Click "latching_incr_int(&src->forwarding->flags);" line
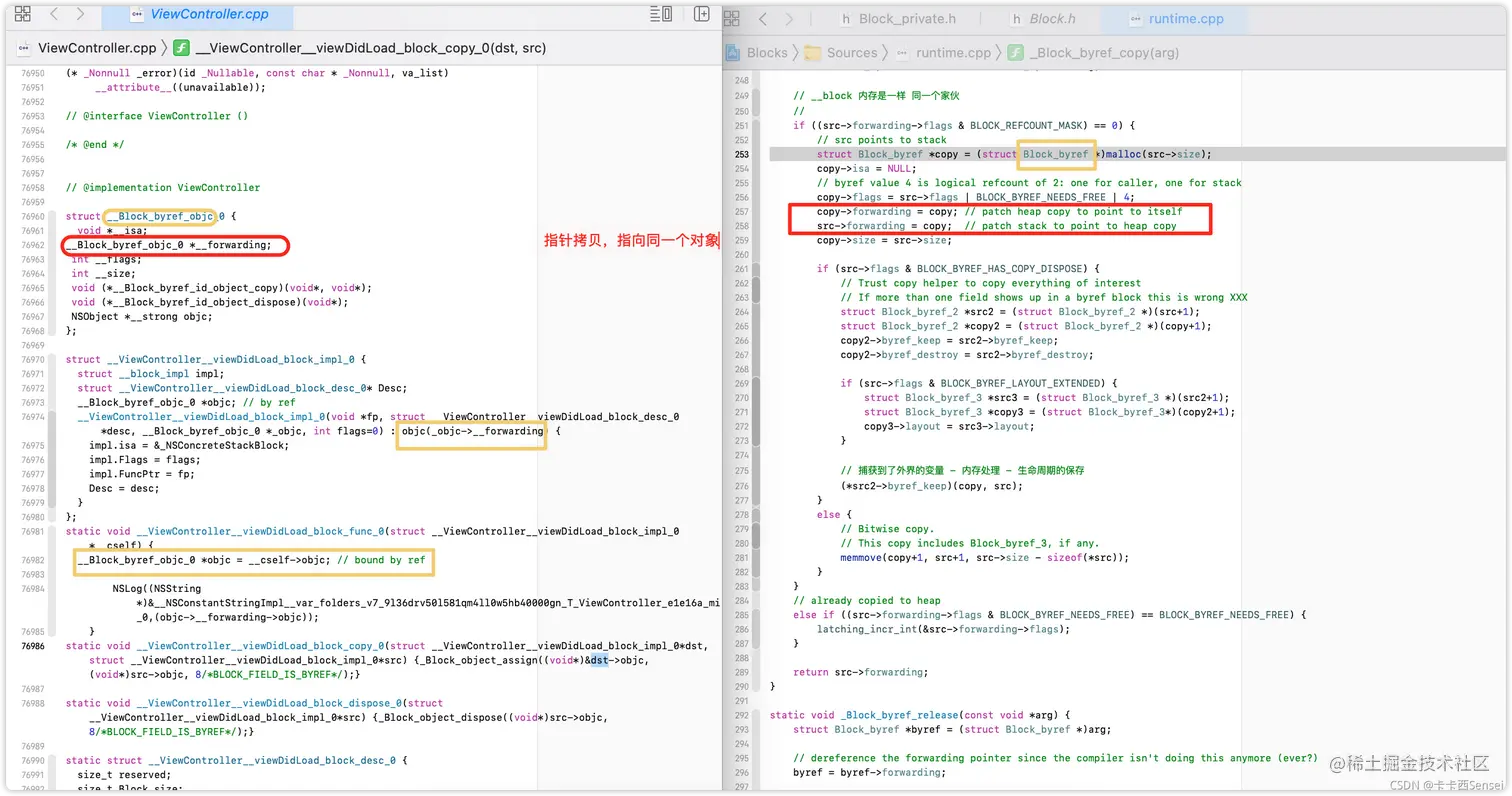 pyautogui.click(x=943, y=629)
